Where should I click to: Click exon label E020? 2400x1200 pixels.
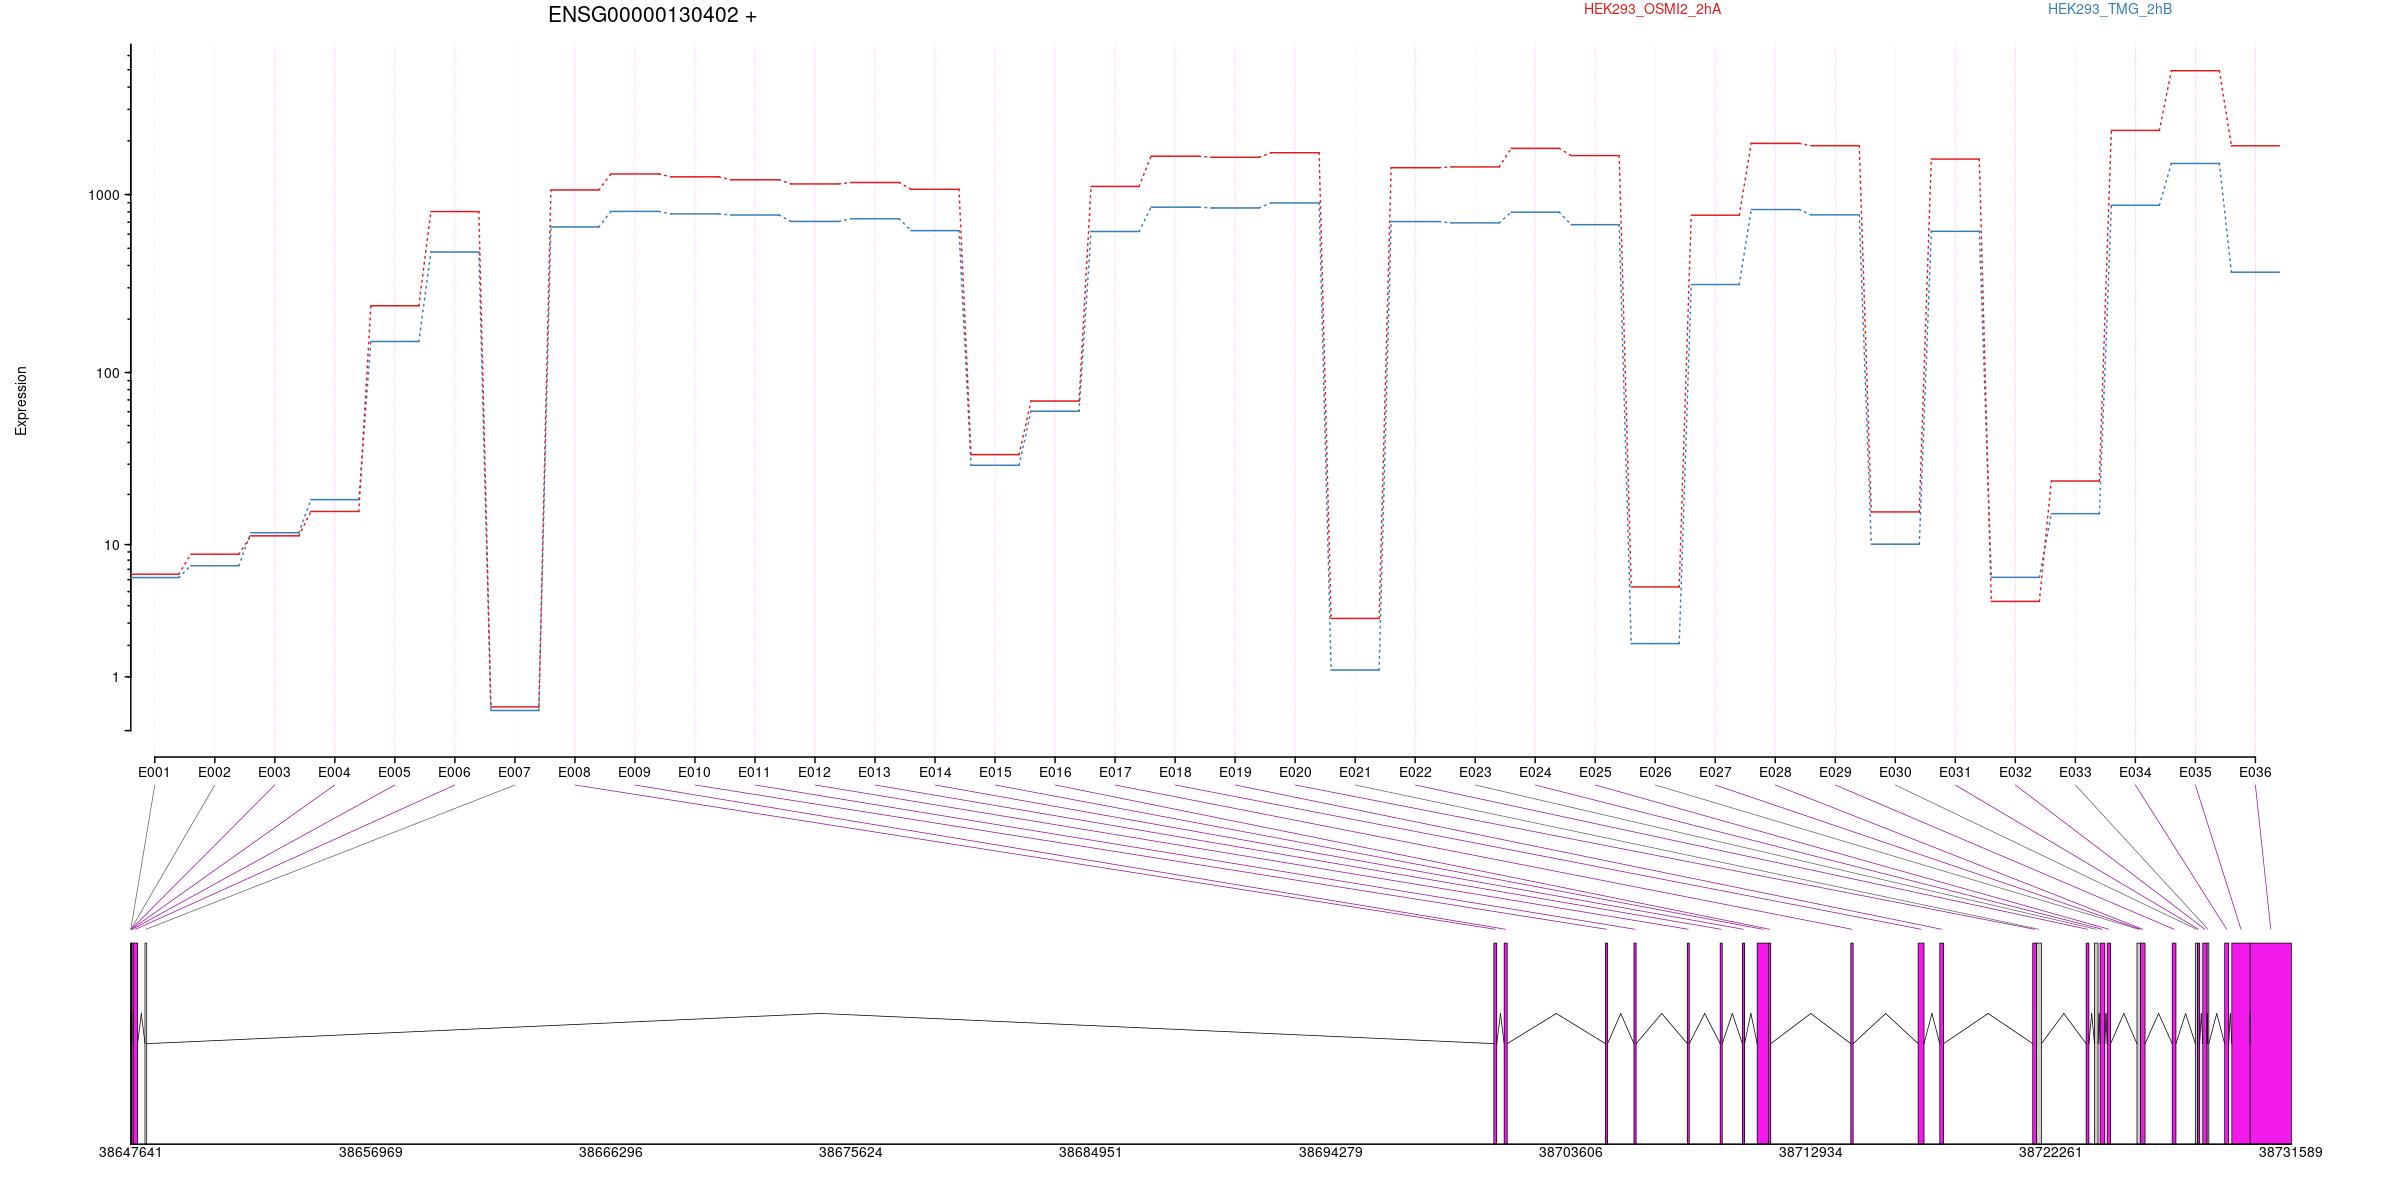tap(1295, 772)
